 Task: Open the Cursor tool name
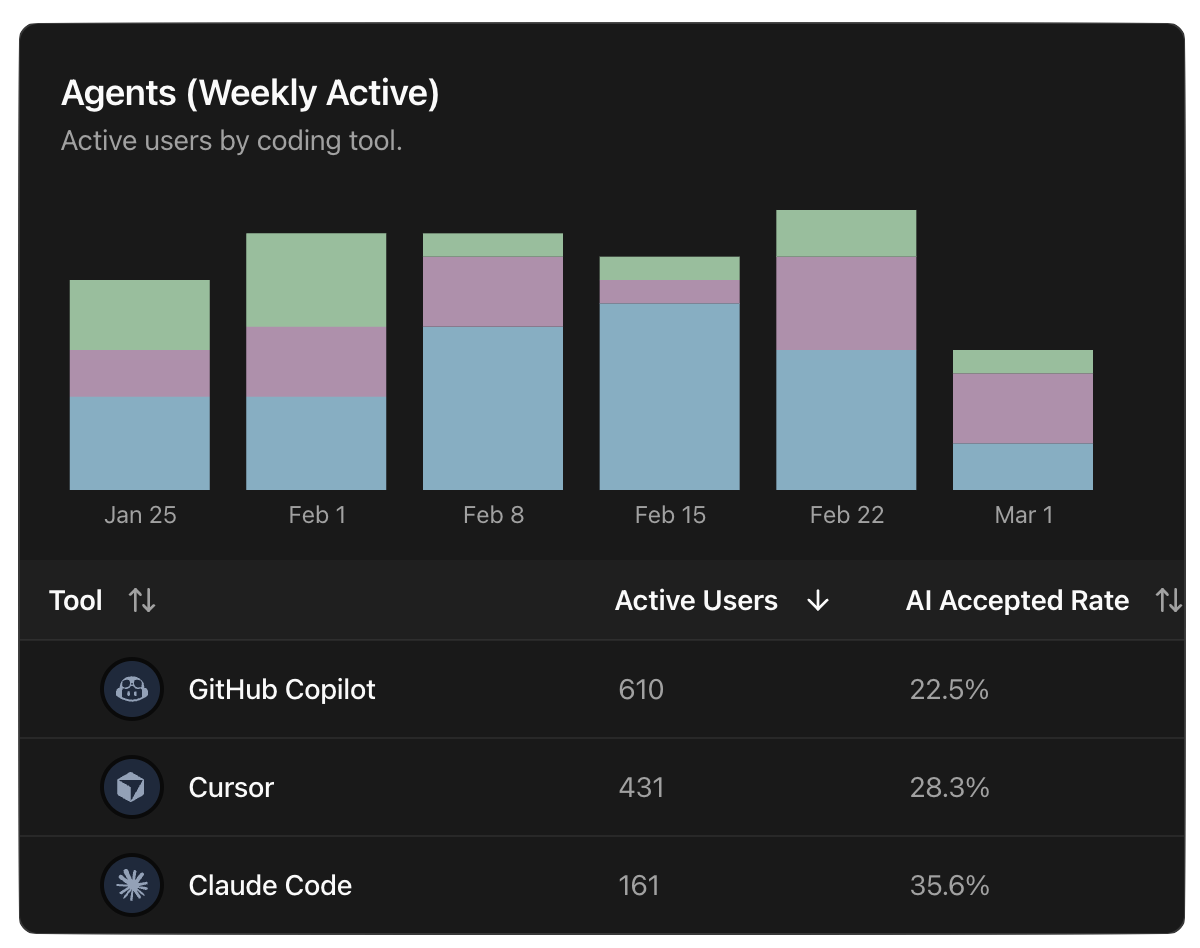231,788
